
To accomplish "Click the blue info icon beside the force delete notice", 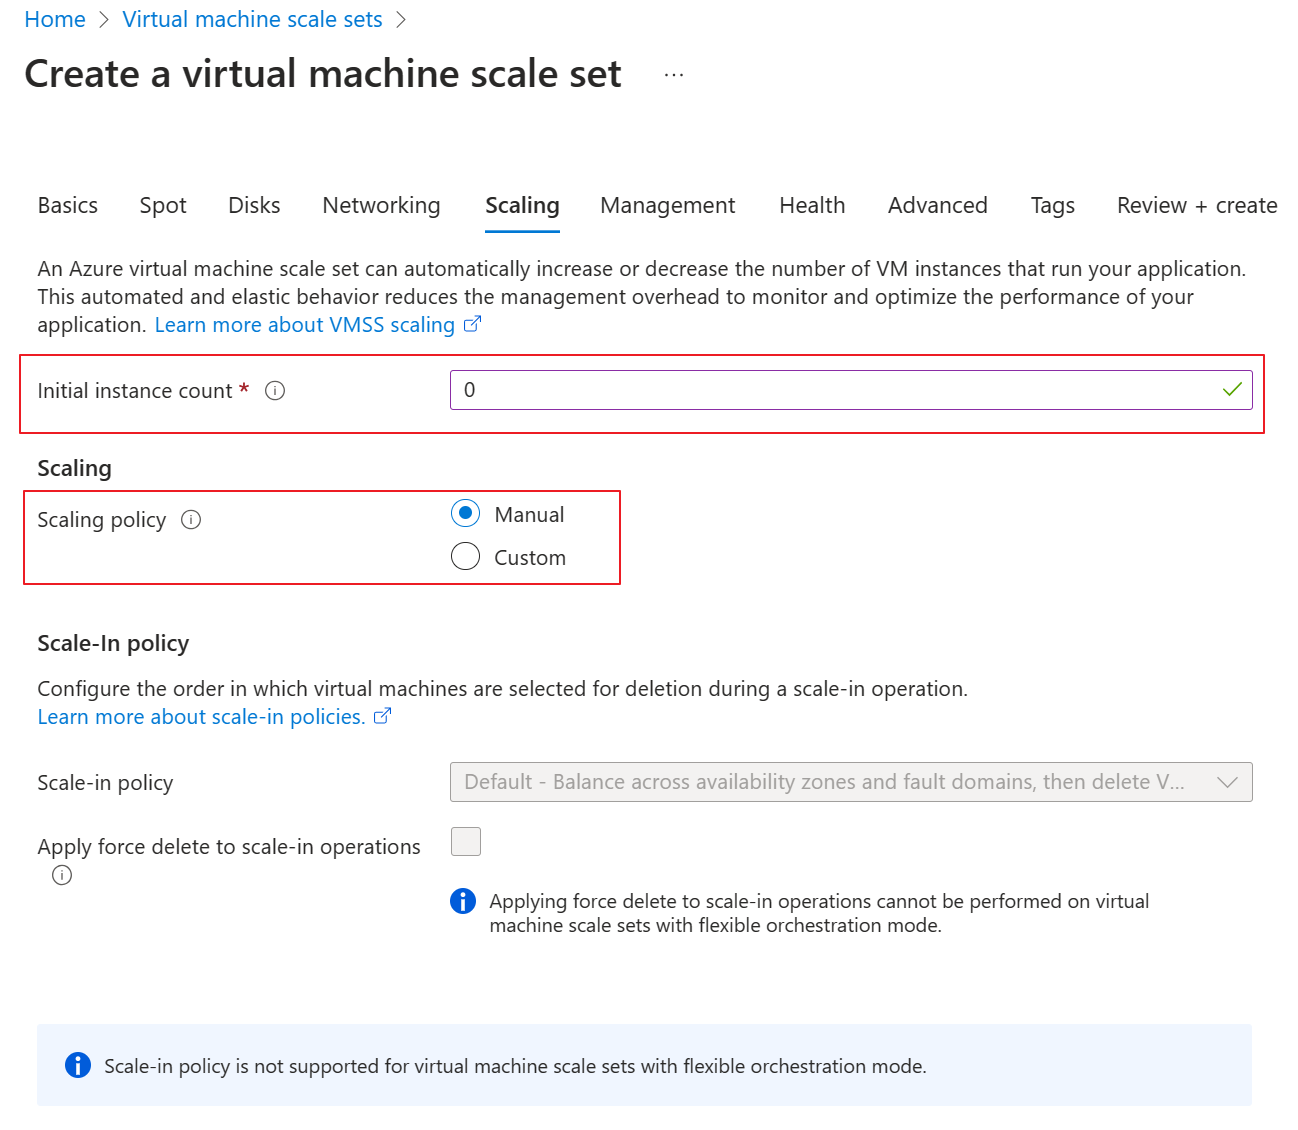I will point(463,901).
